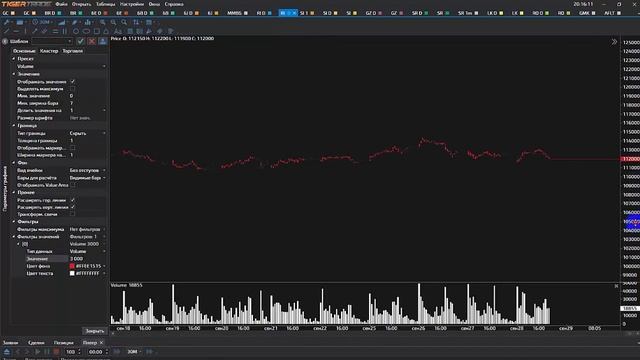Click white 'Цвет текста' color swatch

coord(72,273)
